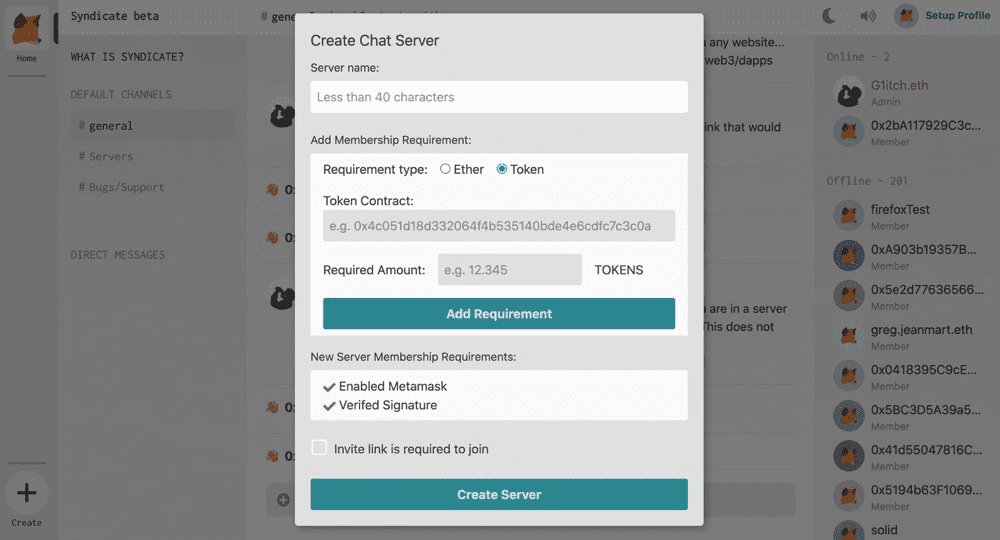Open the Setup Profile link
The image size is (1000, 540).
[x=957, y=15]
